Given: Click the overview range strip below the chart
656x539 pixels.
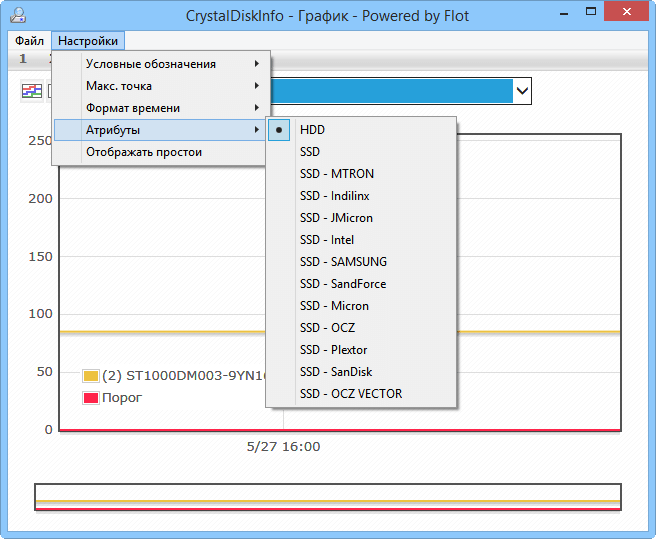Looking at the screenshot, I should (x=328, y=497).
